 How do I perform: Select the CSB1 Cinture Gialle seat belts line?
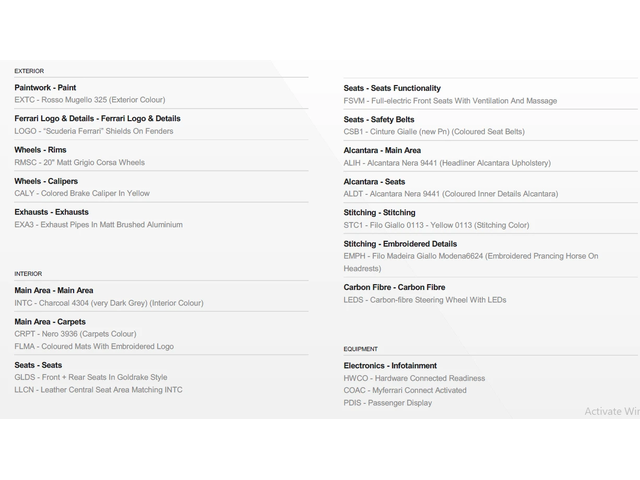click(x=434, y=131)
